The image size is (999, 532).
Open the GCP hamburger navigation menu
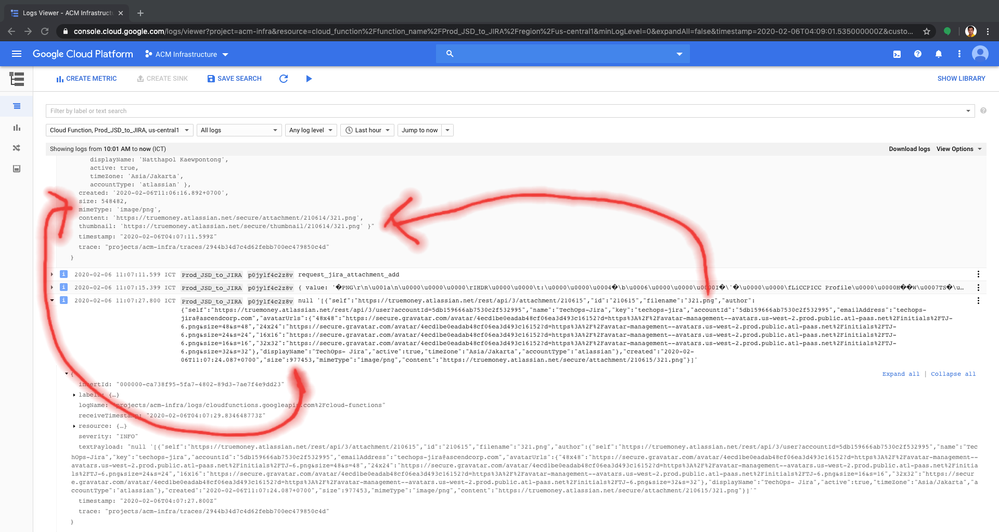(x=17, y=54)
